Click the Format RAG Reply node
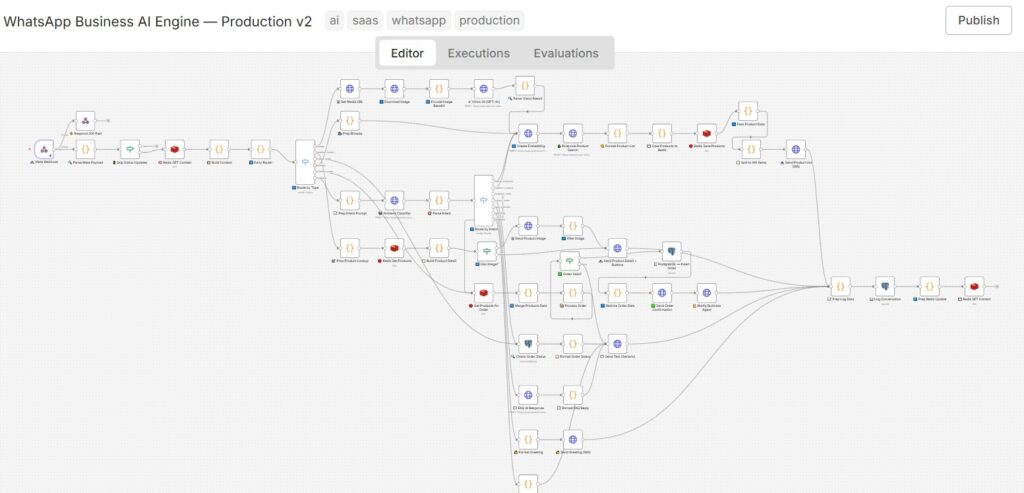The image size is (1024, 493). pos(573,394)
